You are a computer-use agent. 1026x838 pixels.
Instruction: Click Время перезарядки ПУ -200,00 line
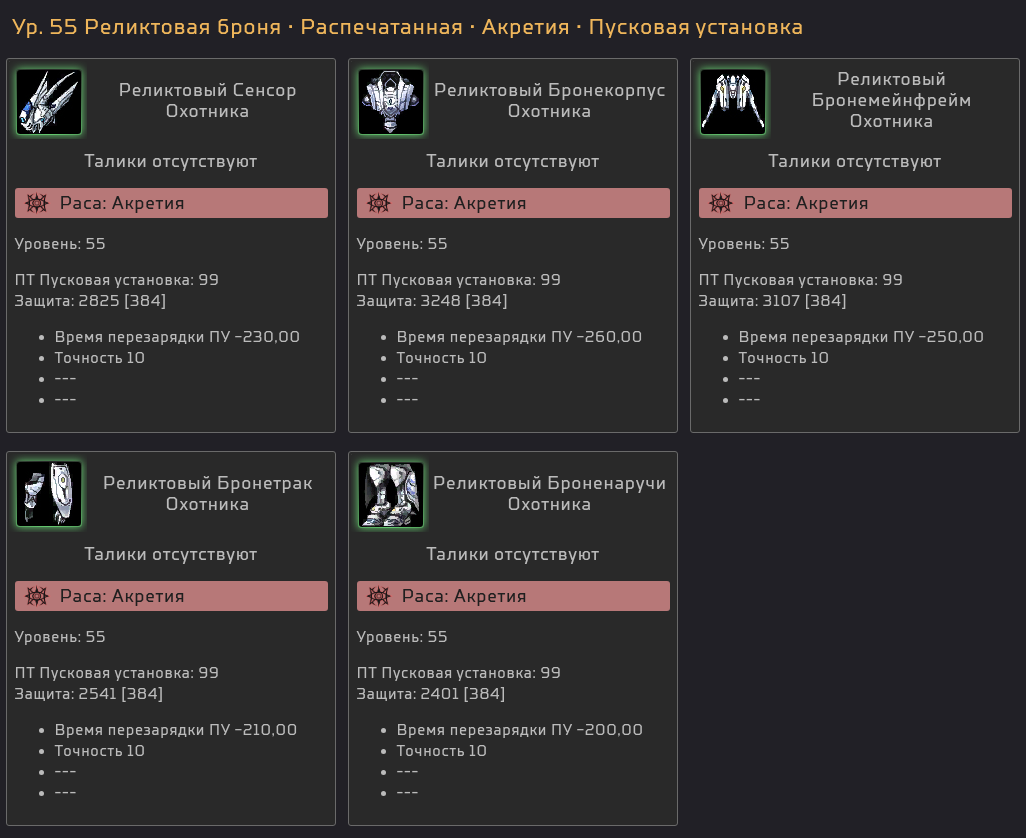pos(520,730)
